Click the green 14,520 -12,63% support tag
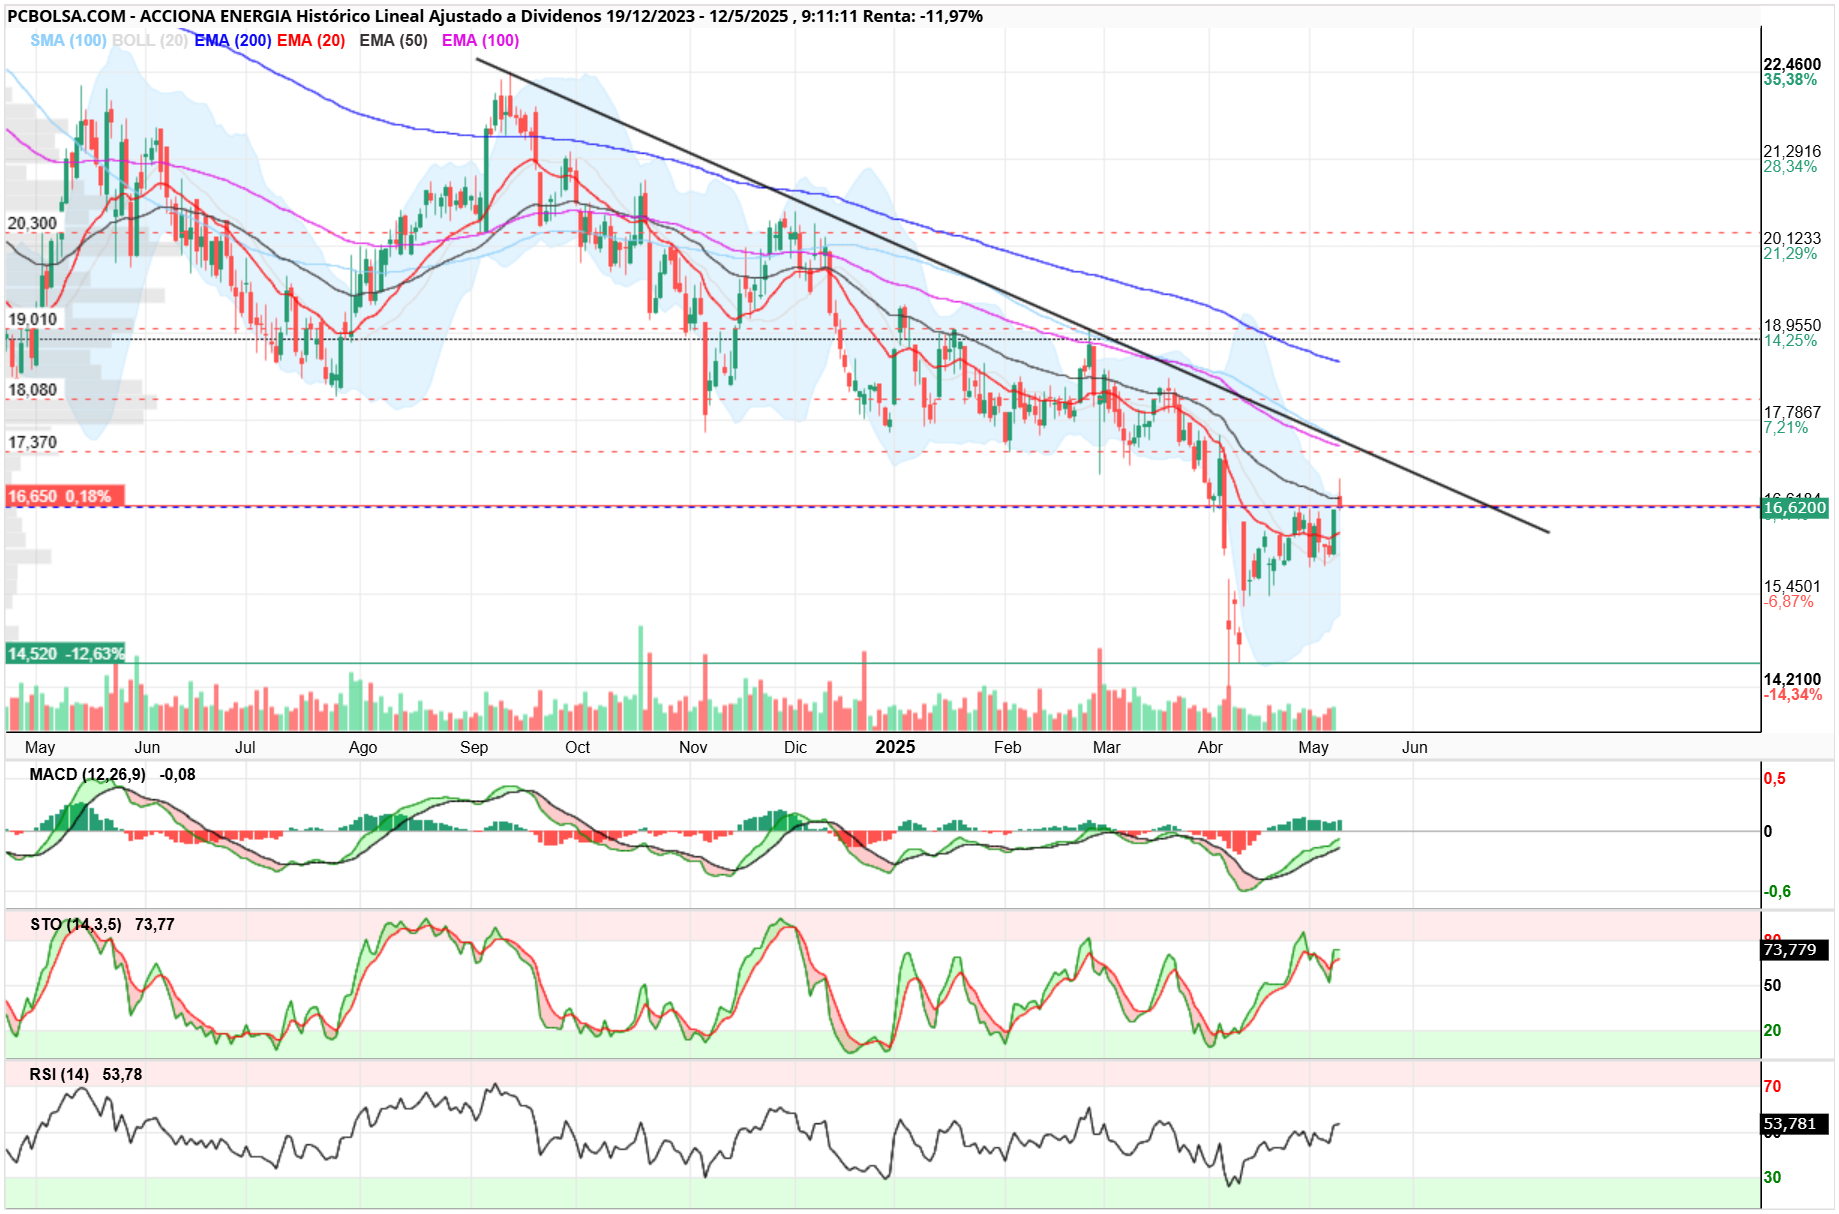The height and width of the screenshot is (1214, 1839). 65,654
